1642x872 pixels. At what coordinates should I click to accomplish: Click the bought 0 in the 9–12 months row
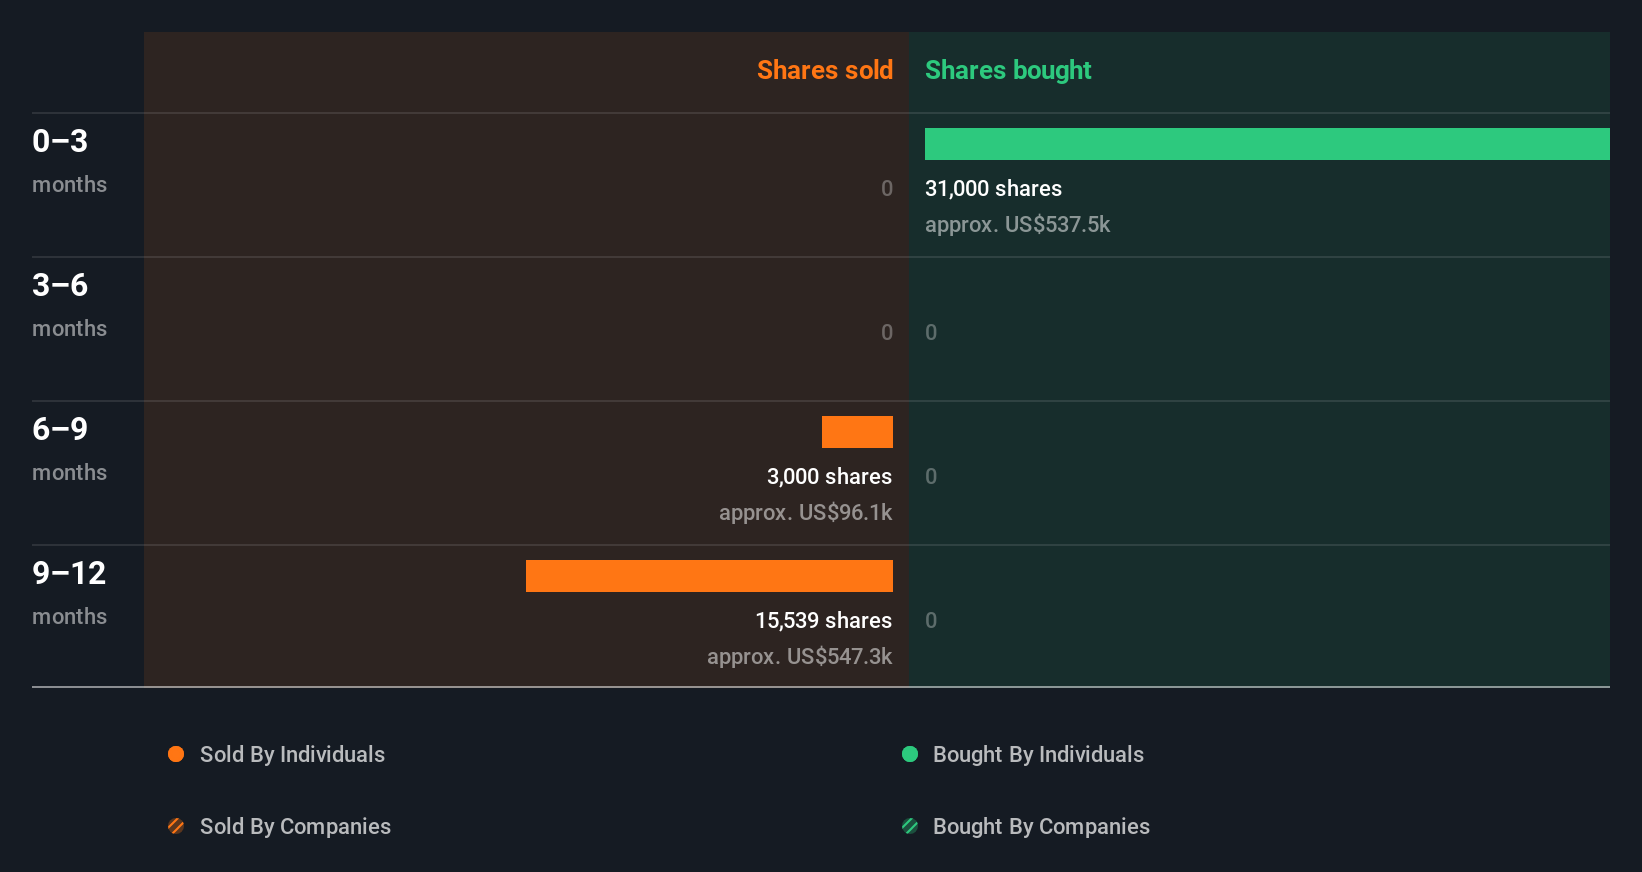pyautogui.click(x=931, y=620)
